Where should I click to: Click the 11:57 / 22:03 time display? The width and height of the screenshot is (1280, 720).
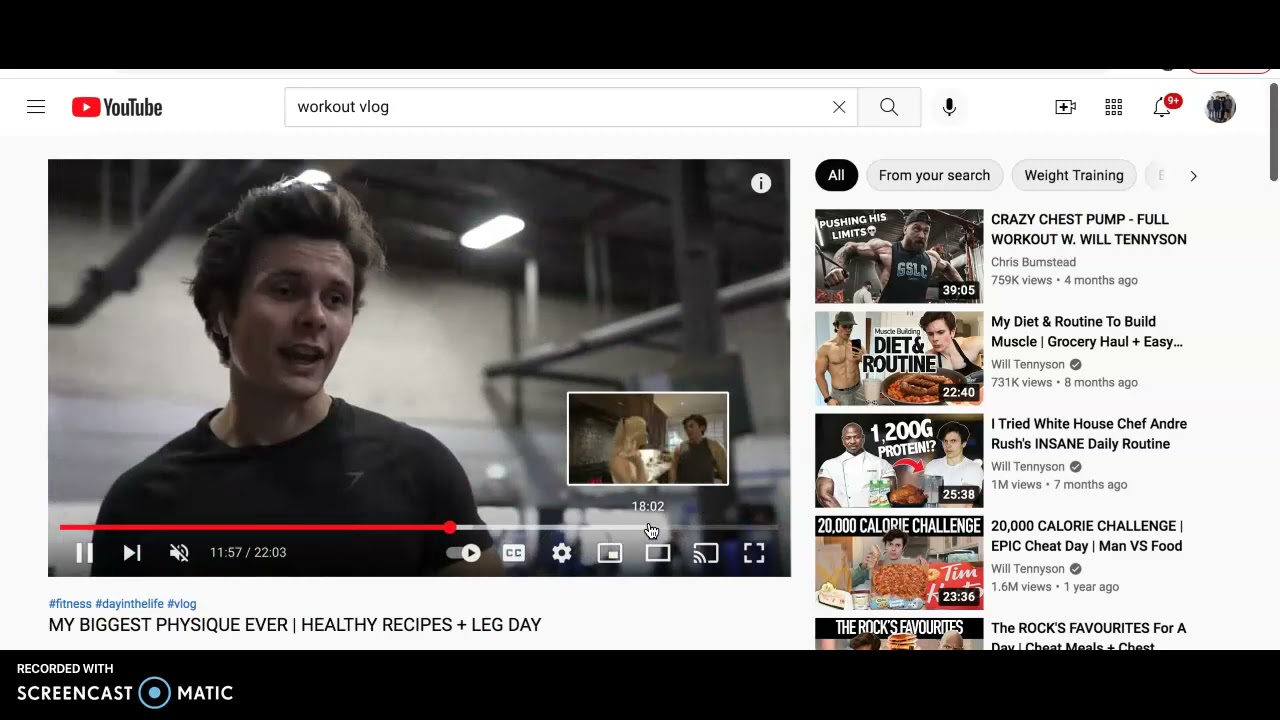point(248,552)
